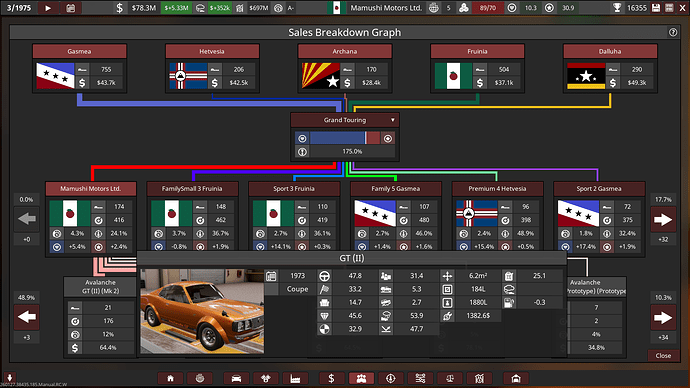
Task: Click the right arrow under 10.3%
Action: tap(663, 317)
